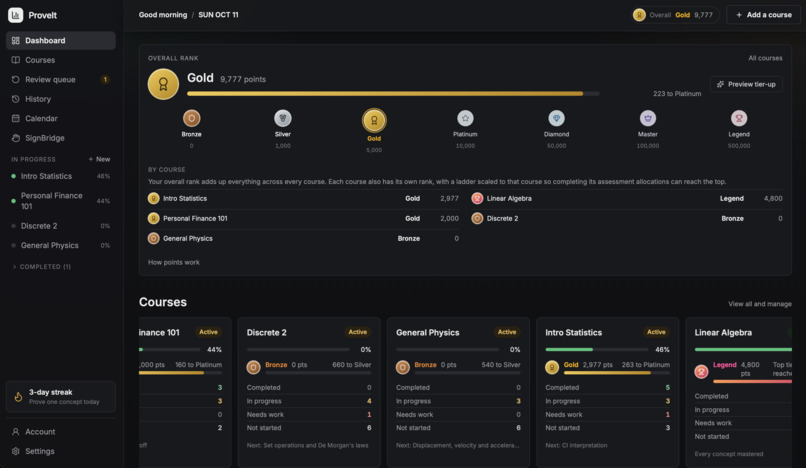Click Next: CI interpretation on Intro Statistics
This screenshot has width=806, height=468.
(x=576, y=445)
